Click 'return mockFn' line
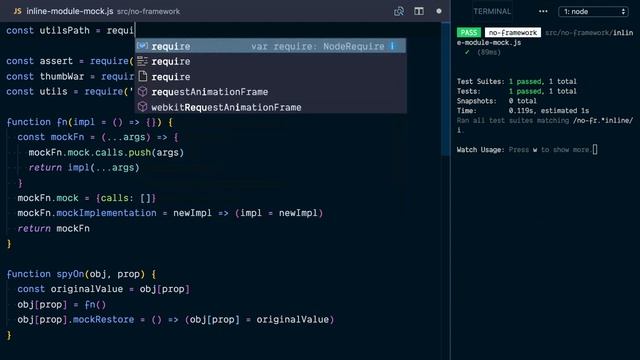 53,229
